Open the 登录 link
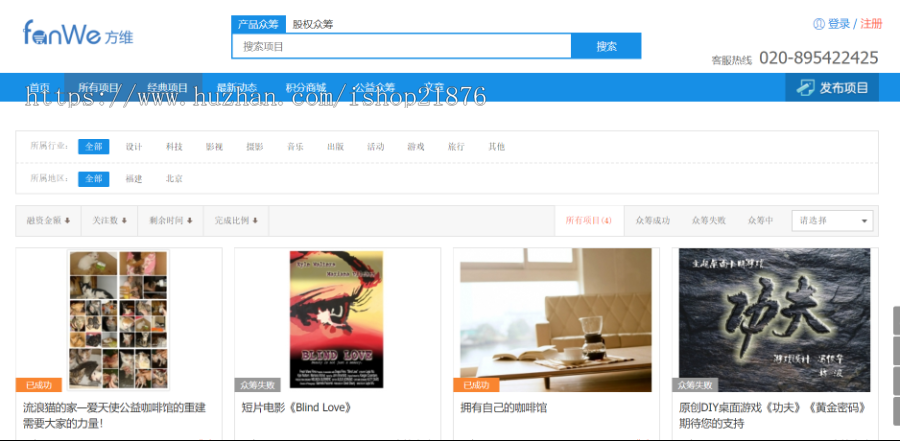 click(x=839, y=24)
